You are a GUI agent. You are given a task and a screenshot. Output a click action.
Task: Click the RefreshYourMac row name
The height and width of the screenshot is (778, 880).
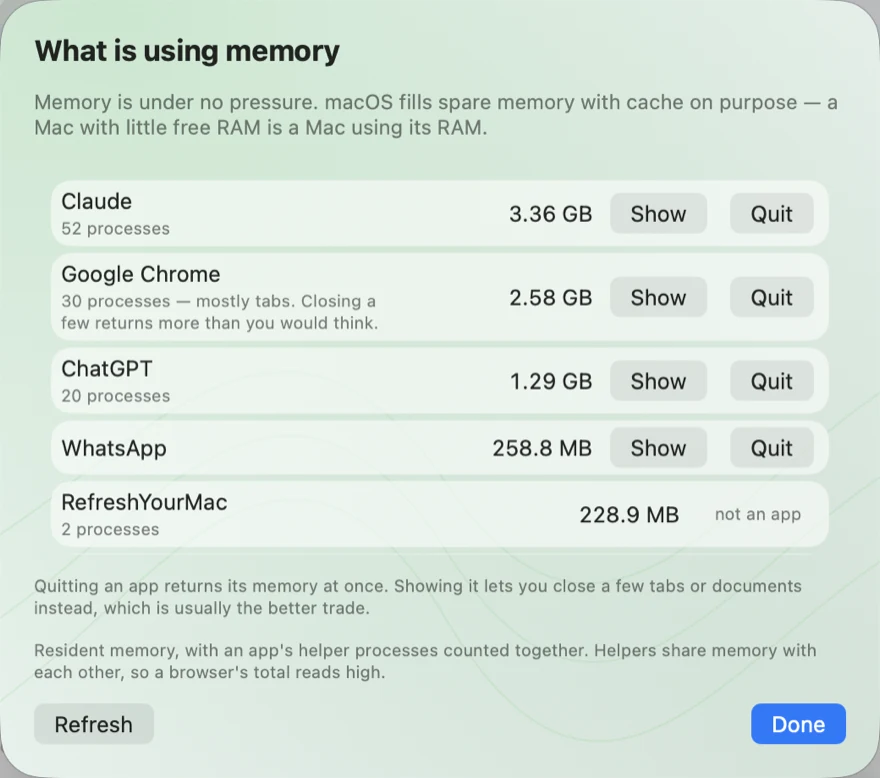[144, 502]
